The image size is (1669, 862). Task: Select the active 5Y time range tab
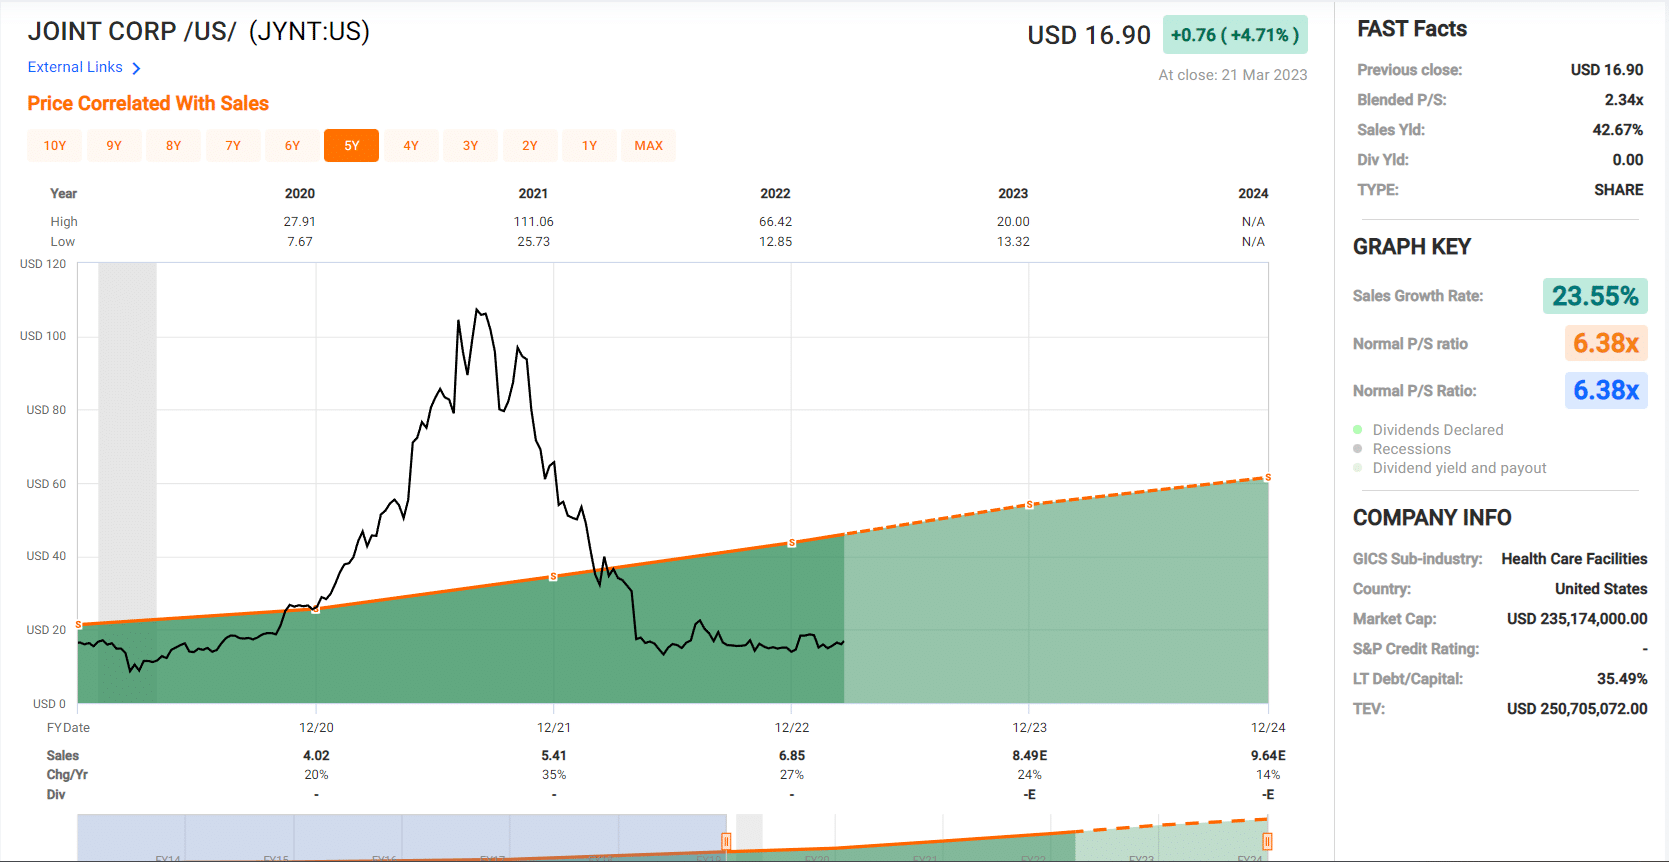[x=352, y=146]
